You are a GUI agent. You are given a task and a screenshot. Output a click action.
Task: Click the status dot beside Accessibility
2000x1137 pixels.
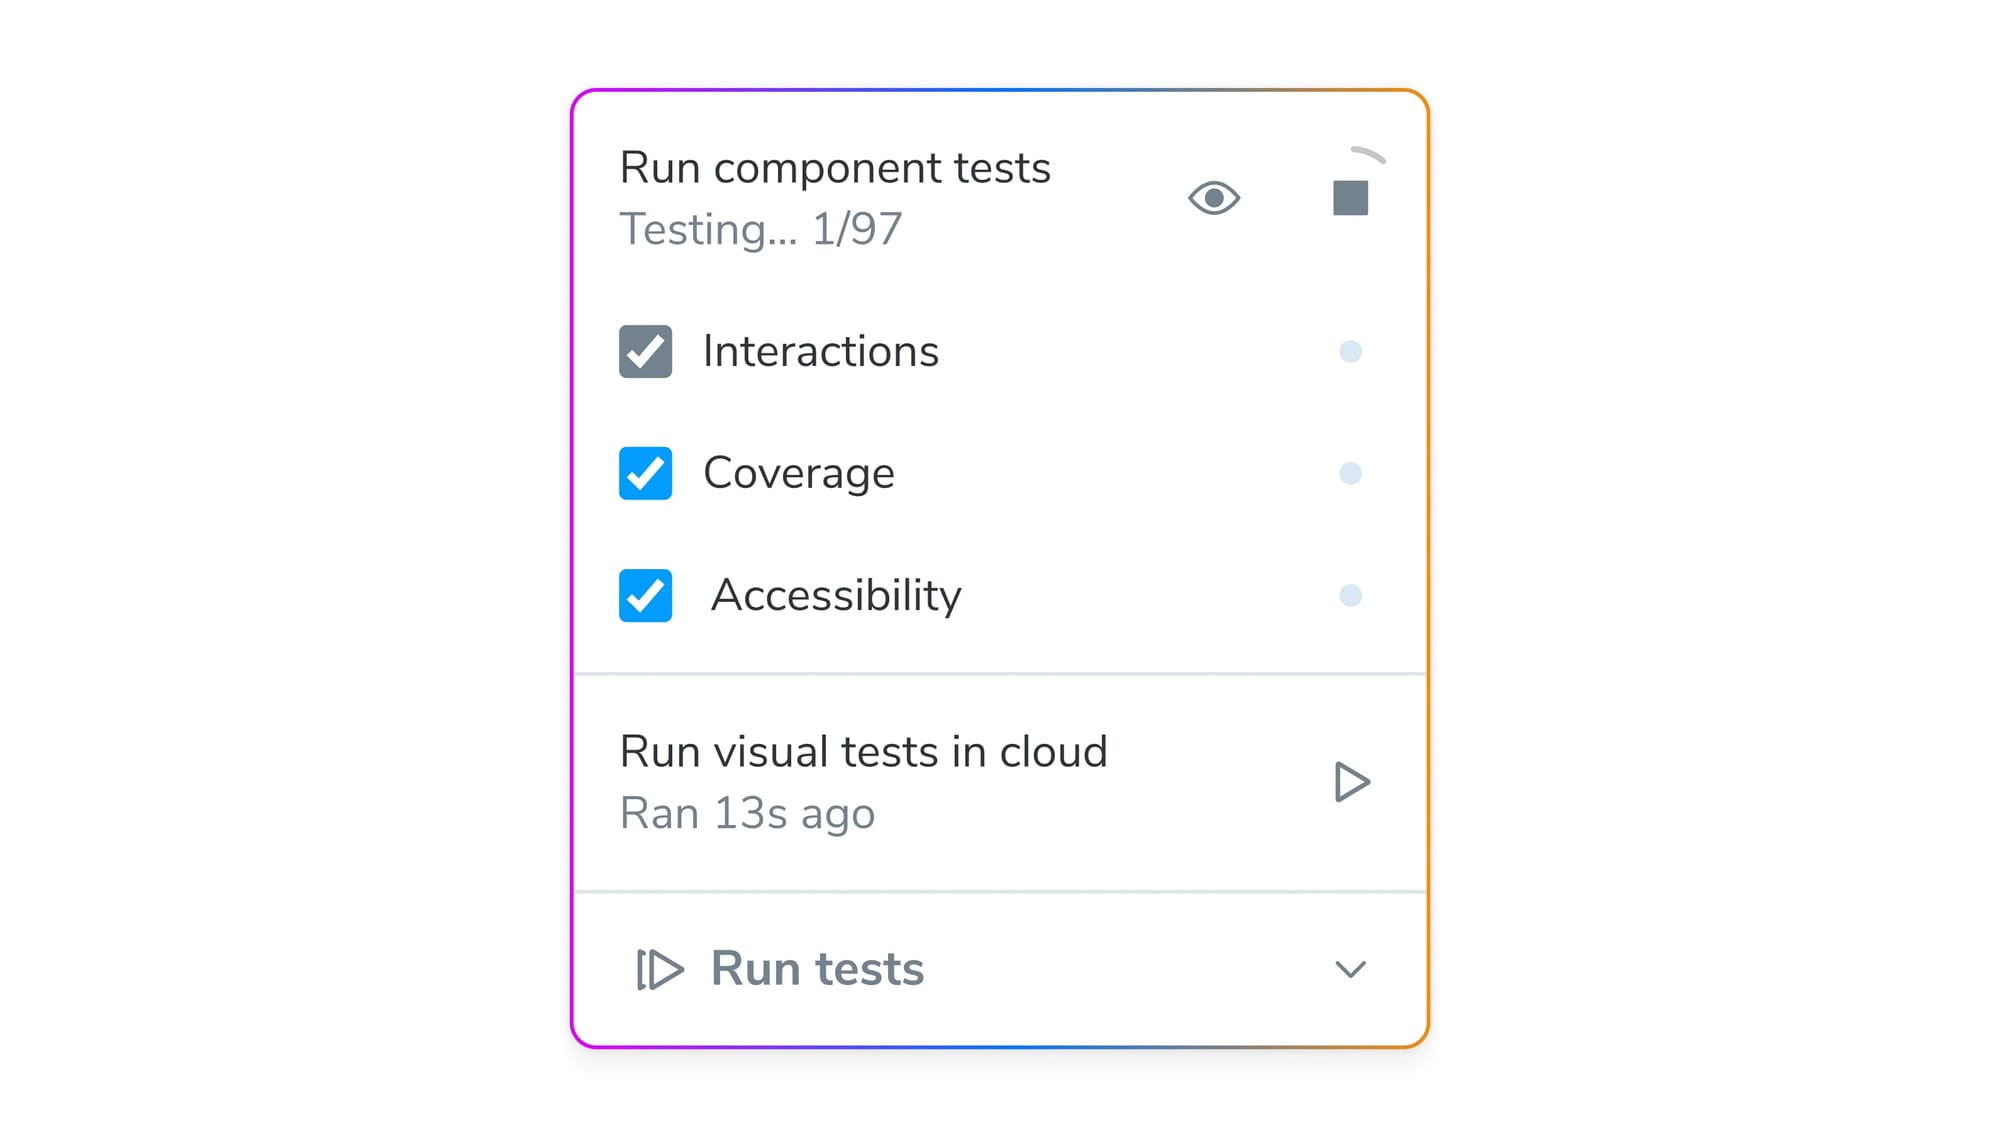[x=1351, y=595]
